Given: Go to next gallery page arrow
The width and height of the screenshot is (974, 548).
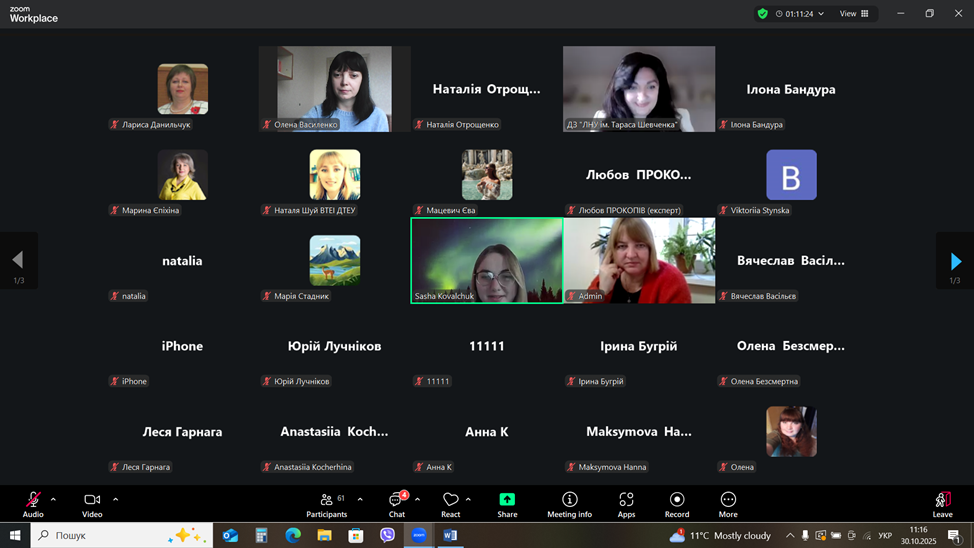Looking at the screenshot, I should pyautogui.click(x=955, y=261).
